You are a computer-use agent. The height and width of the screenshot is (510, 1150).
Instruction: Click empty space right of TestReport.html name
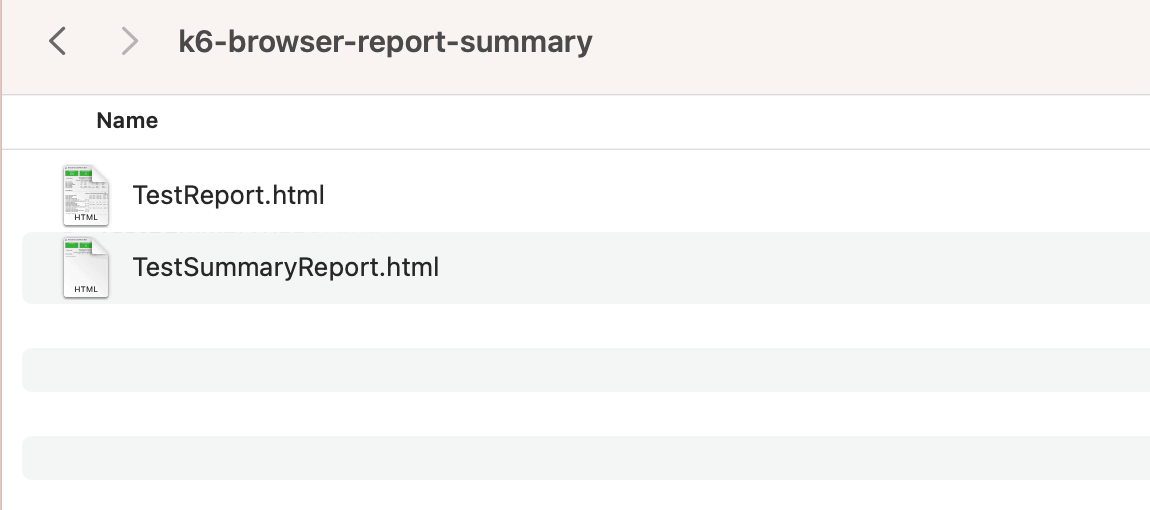[x=700, y=195]
